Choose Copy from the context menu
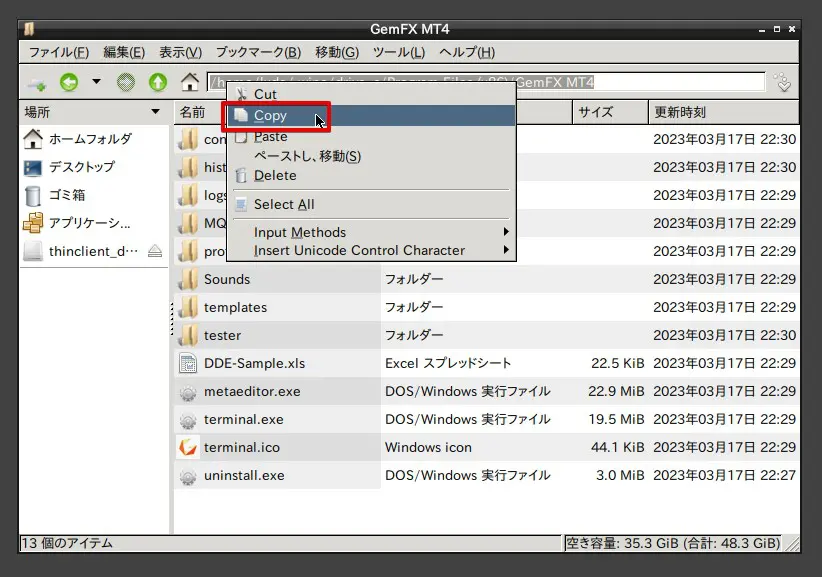Screen dimensions: 822x577 pyautogui.click(x=270, y=116)
